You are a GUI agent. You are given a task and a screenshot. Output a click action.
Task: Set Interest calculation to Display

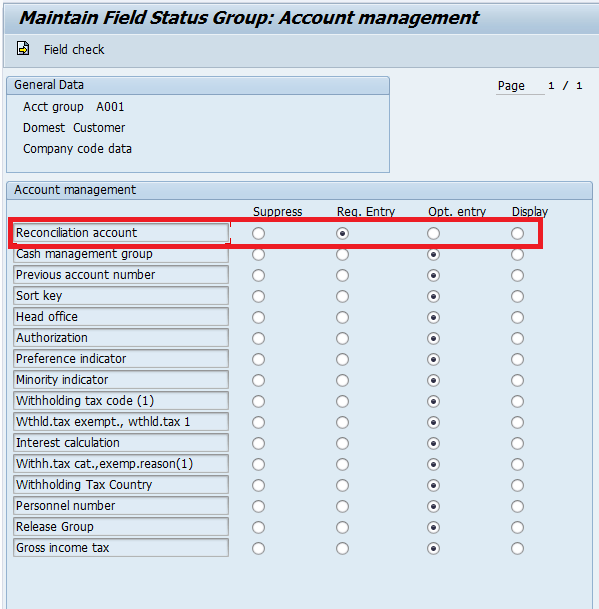click(x=517, y=443)
